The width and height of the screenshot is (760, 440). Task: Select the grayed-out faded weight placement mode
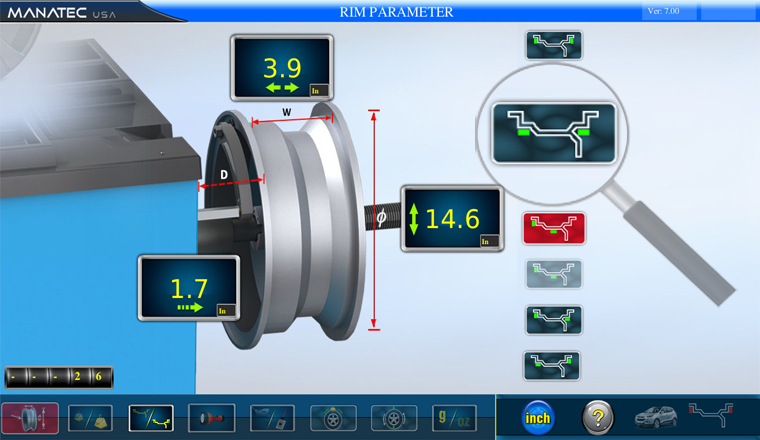554,274
